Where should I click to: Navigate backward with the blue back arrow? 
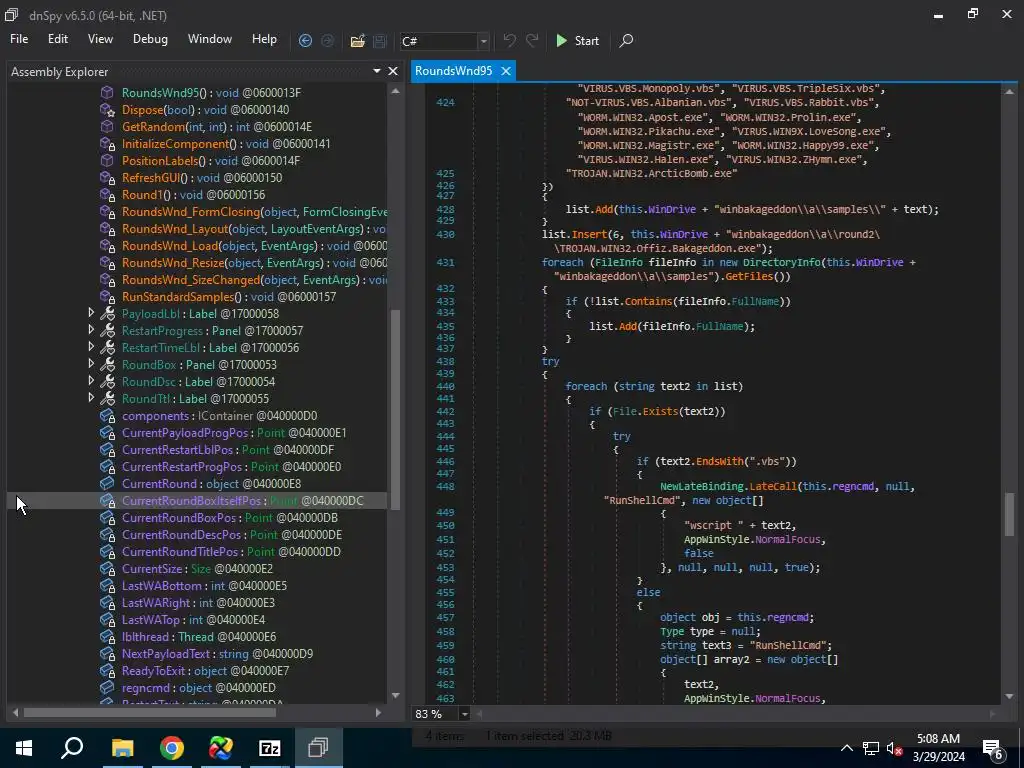305,40
